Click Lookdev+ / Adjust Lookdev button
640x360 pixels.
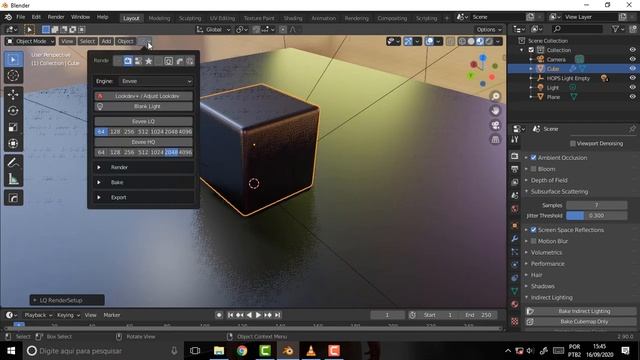[x=143, y=96]
